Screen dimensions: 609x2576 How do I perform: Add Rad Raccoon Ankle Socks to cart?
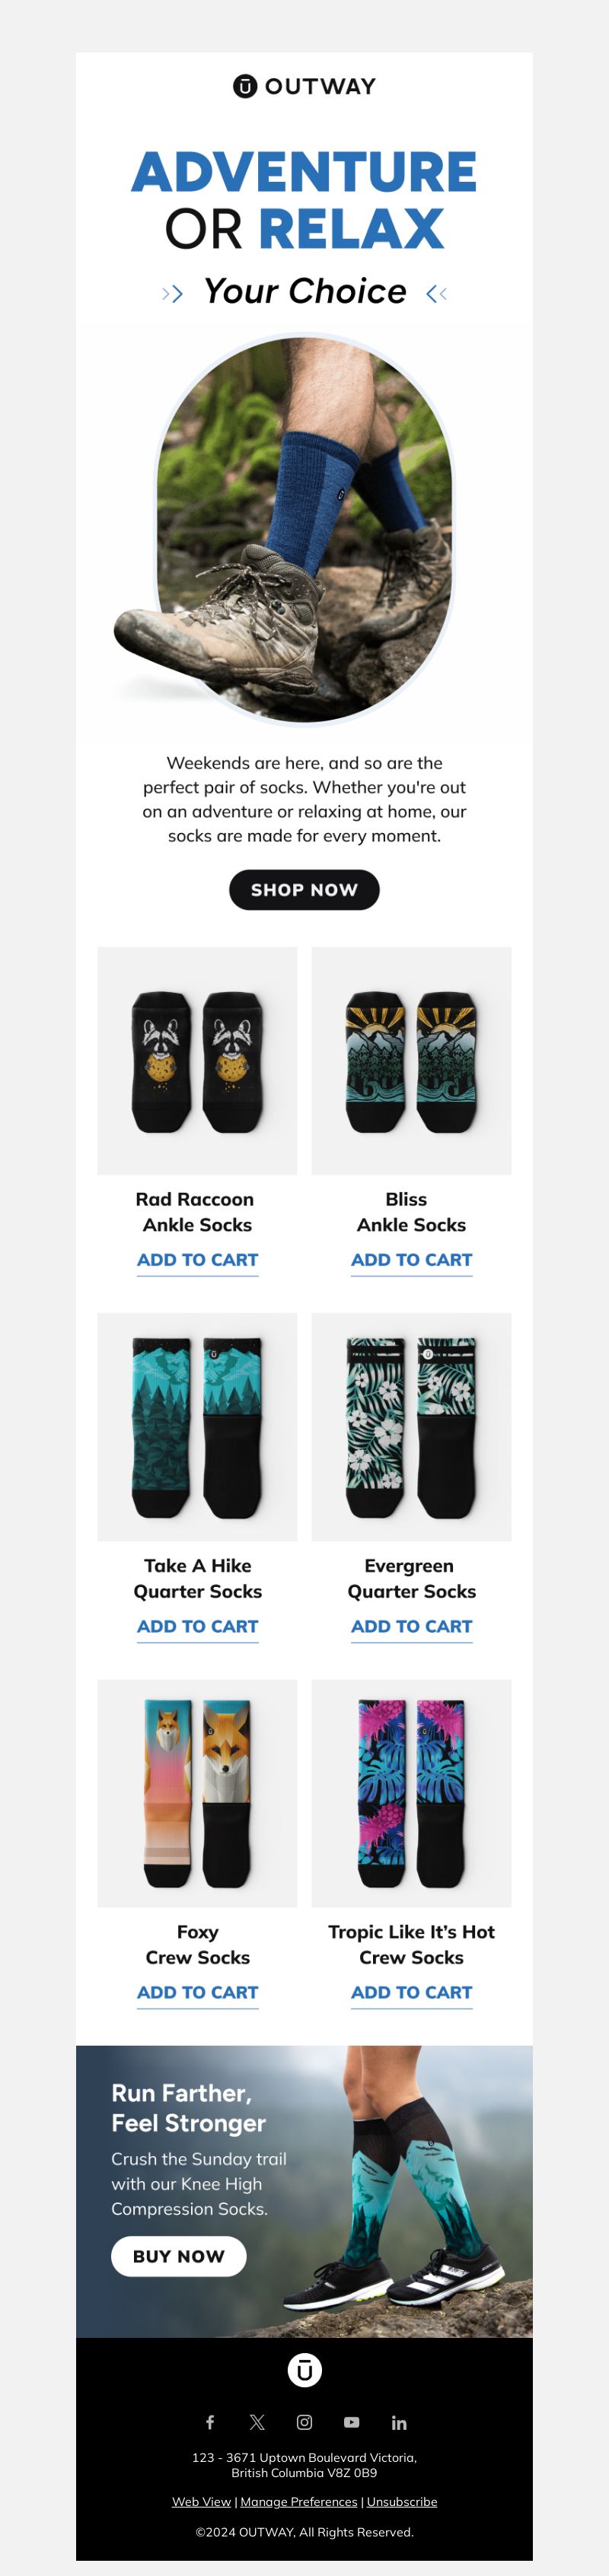pyautogui.click(x=197, y=1260)
